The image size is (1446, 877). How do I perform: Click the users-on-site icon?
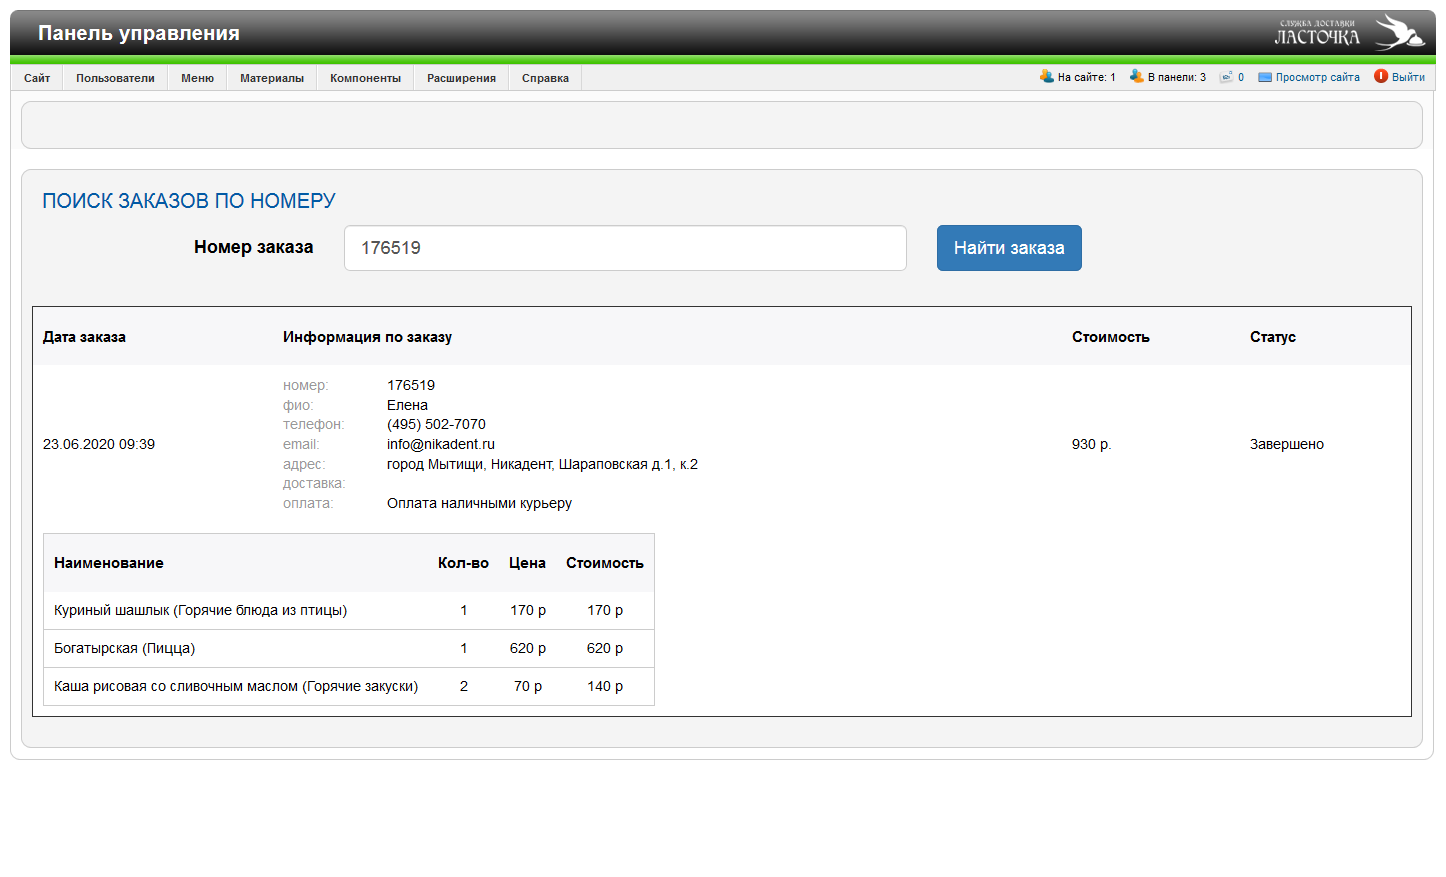[x=1047, y=76]
